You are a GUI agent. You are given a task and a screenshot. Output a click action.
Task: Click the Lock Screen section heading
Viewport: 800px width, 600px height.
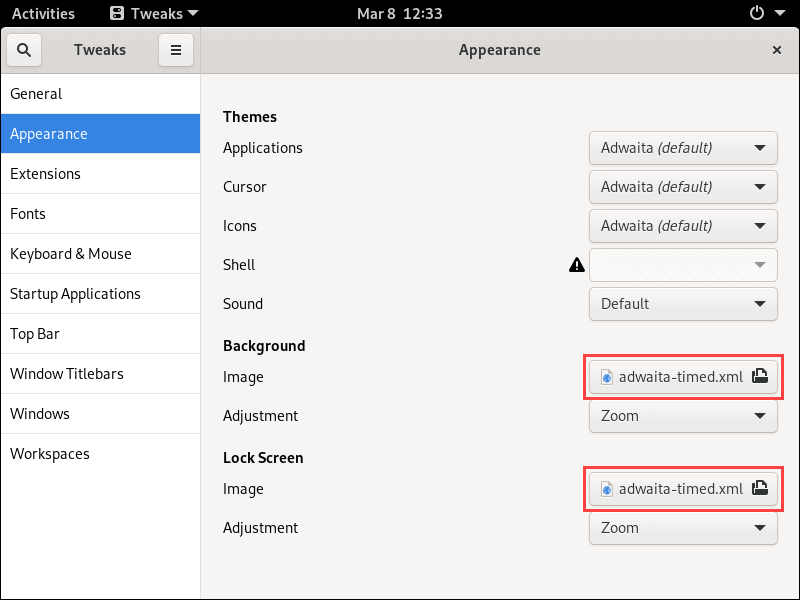[x=263, y=458]
